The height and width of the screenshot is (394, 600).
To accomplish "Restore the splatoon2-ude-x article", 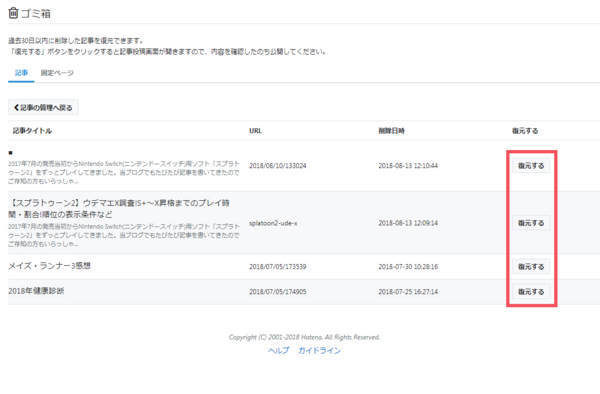I will pyautogui.click(x=531, y=223).
